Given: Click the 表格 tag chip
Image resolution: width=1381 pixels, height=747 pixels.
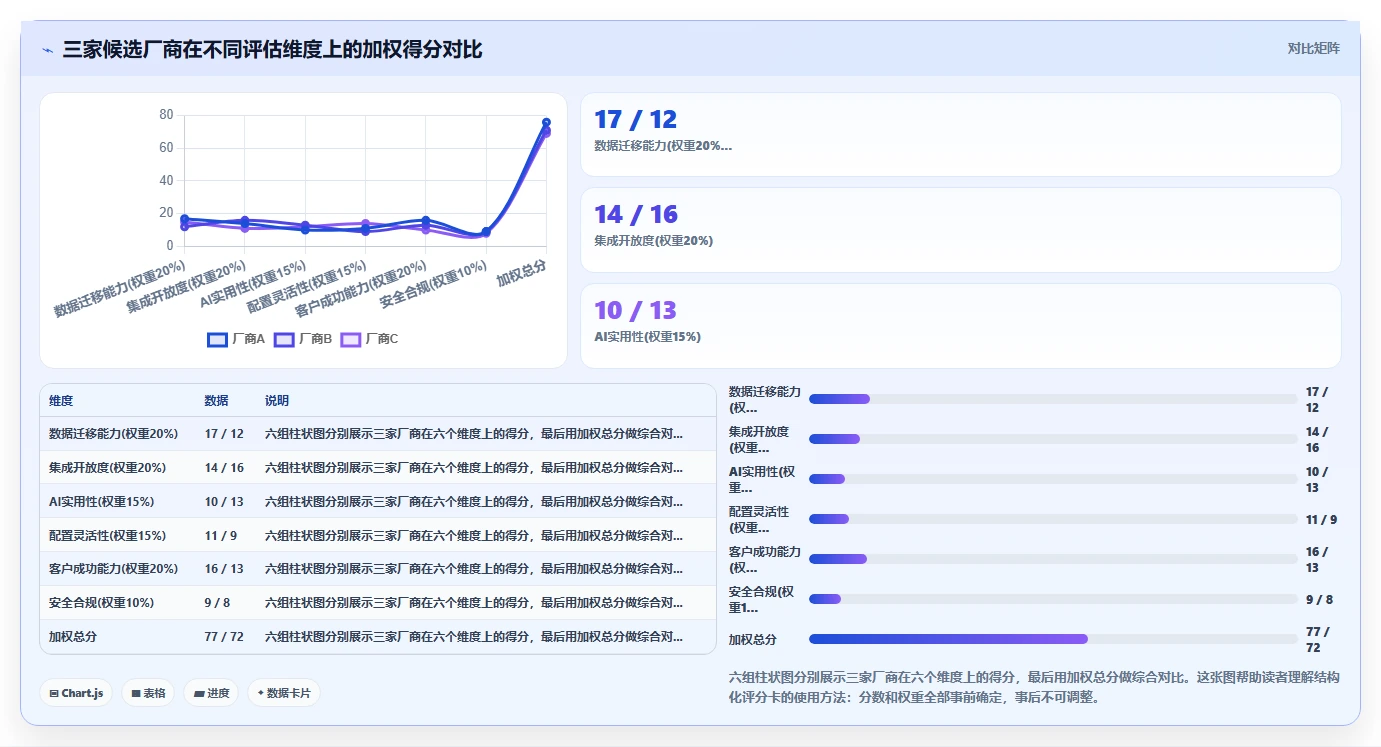Looking at the screenshot, I should click(x=148, y=693).
